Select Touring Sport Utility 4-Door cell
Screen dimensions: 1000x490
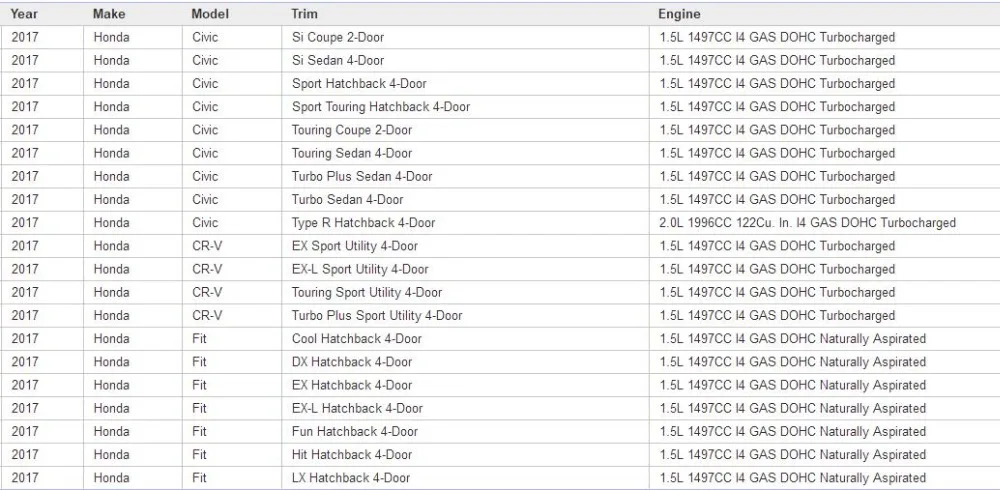(466, 292)
